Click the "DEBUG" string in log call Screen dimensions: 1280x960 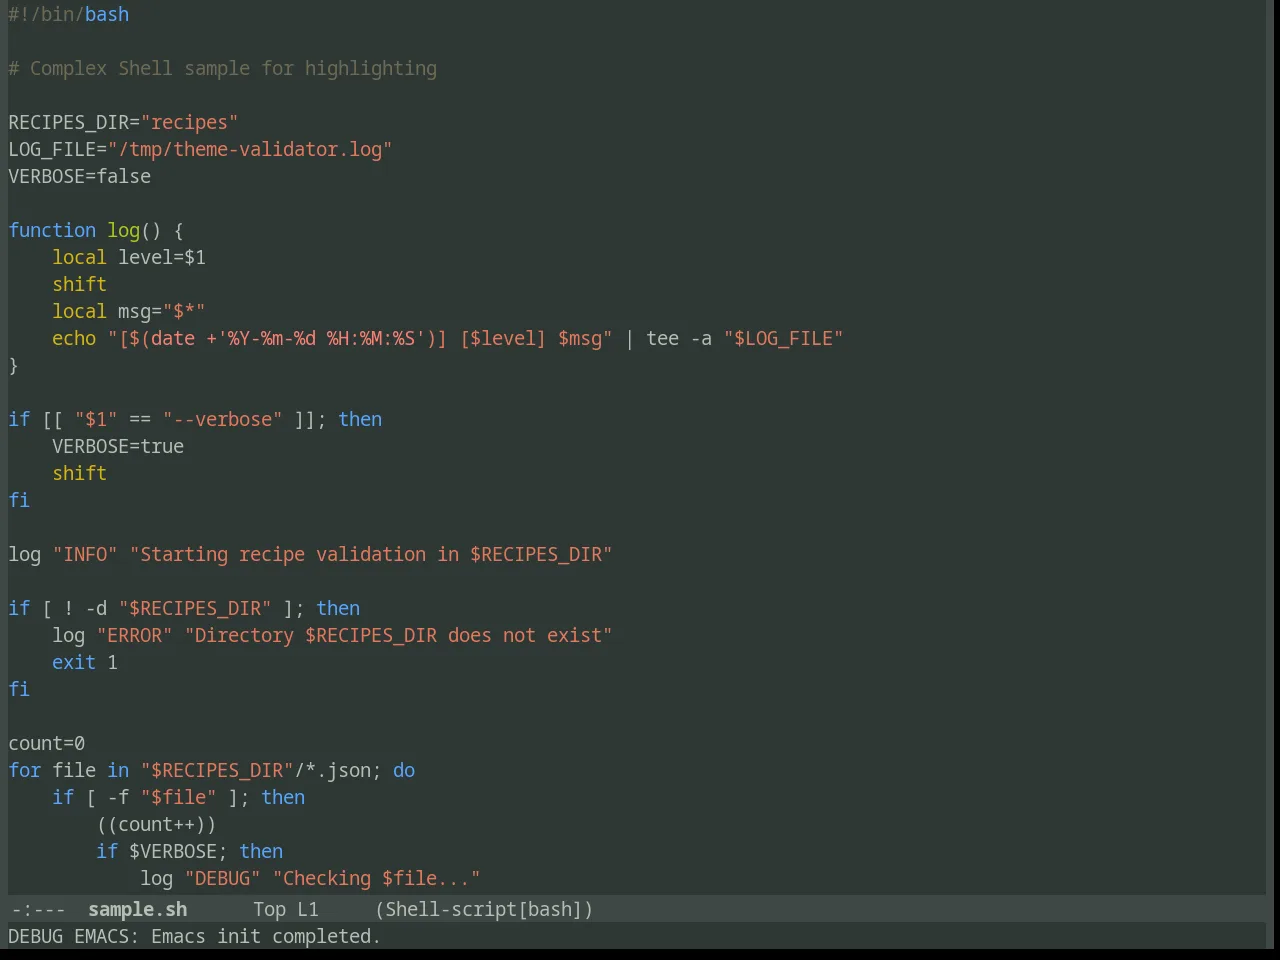tap(222, 878)
